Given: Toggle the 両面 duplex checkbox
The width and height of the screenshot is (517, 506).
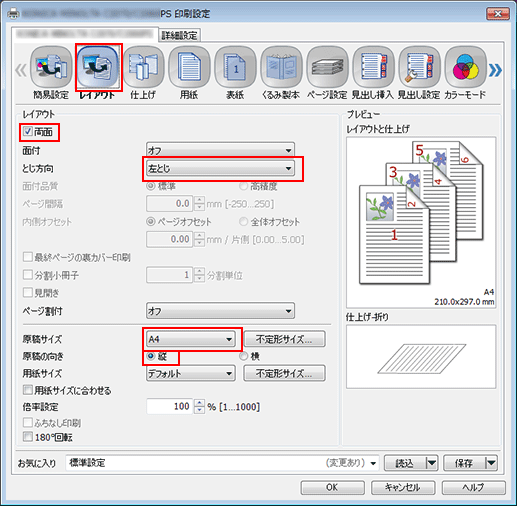Looking at the screenshot, I should pyautogui.click(x=28, y=132).
